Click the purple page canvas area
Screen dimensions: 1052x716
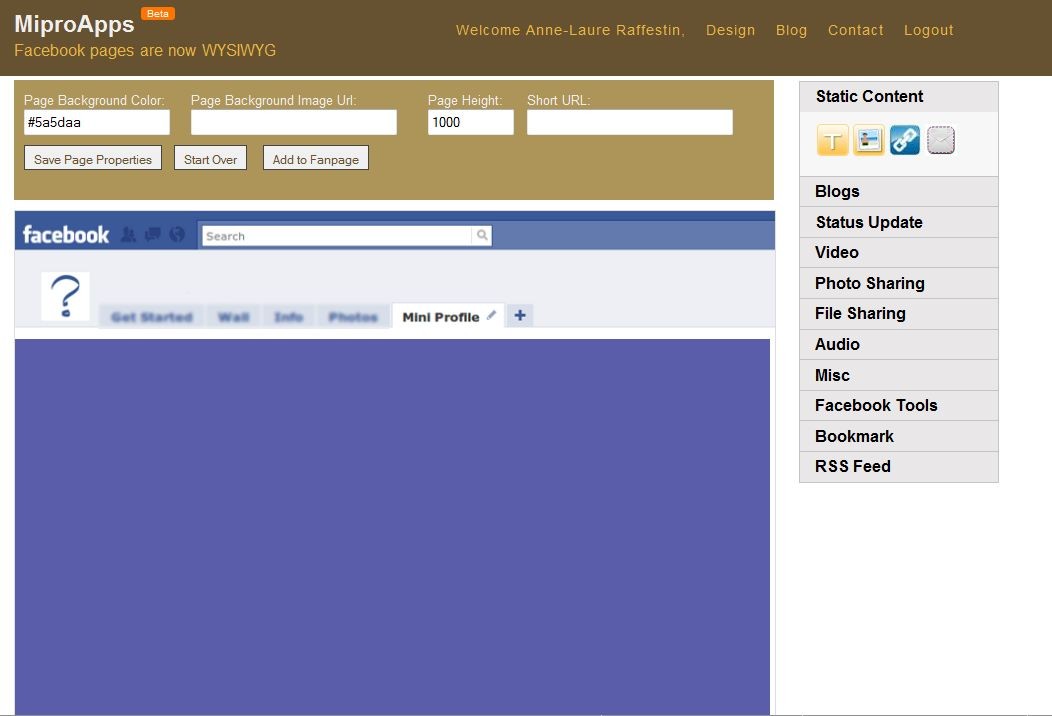392,527
